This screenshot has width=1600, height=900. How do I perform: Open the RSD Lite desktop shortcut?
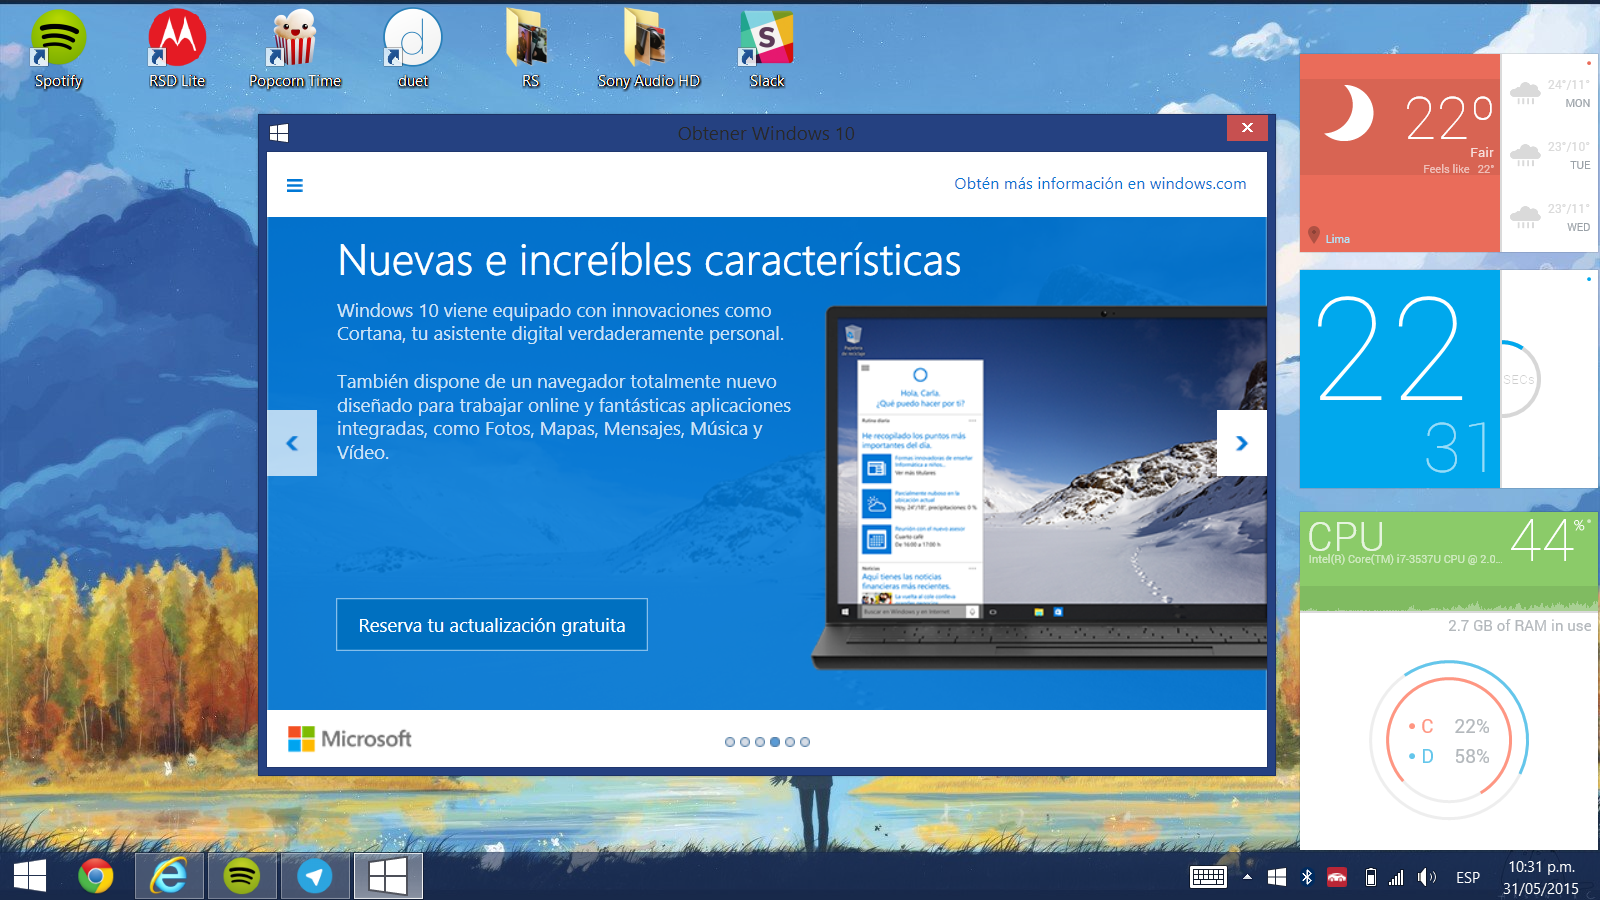tap(177, 50)
